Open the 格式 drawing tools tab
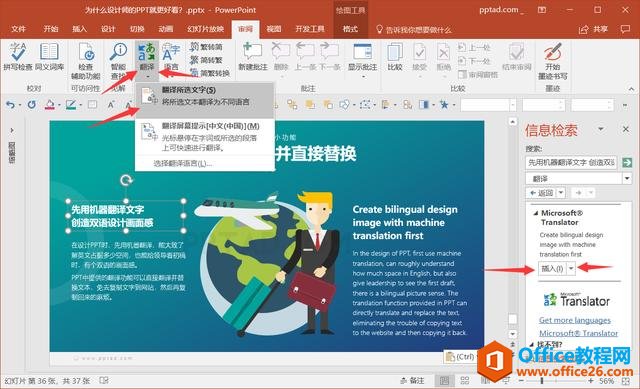The height and width of the screenshot is (389, 640). [x=350, y=29]
